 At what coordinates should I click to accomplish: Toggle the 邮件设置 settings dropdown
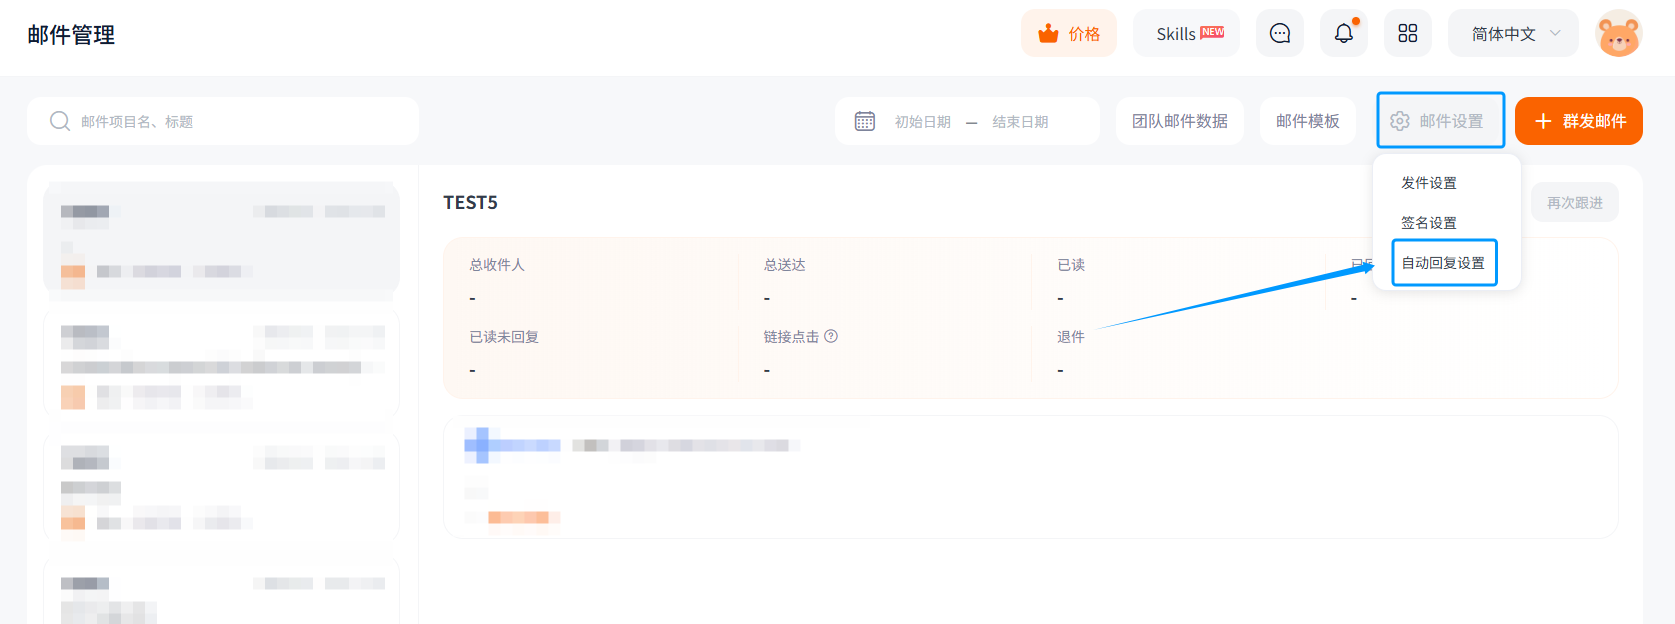pyautogui.click(x=1441, y=121)
